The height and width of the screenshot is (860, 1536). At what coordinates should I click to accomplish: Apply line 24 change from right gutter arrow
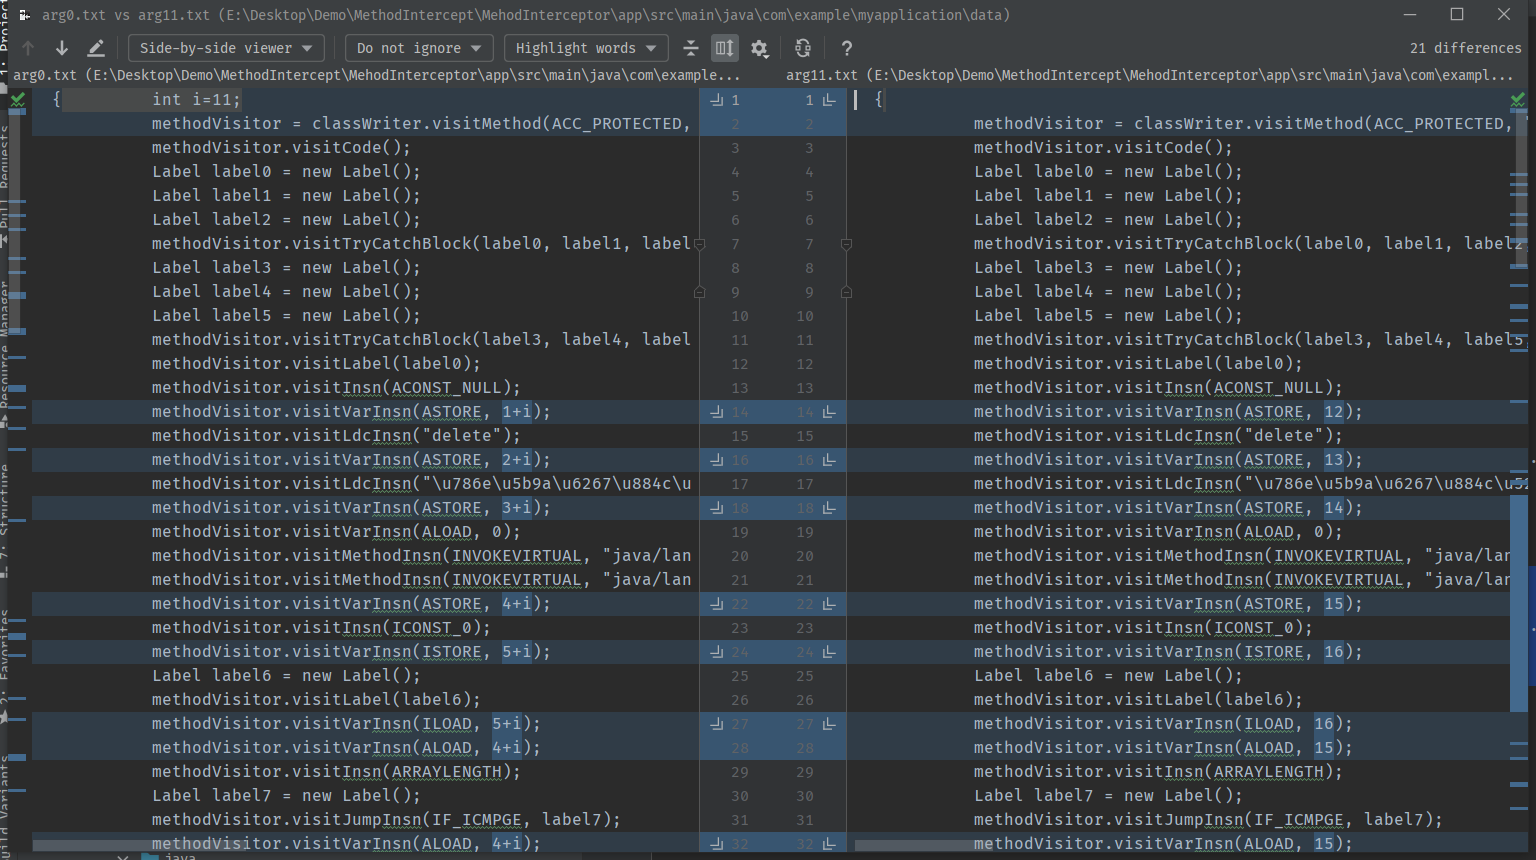[829, 652]
